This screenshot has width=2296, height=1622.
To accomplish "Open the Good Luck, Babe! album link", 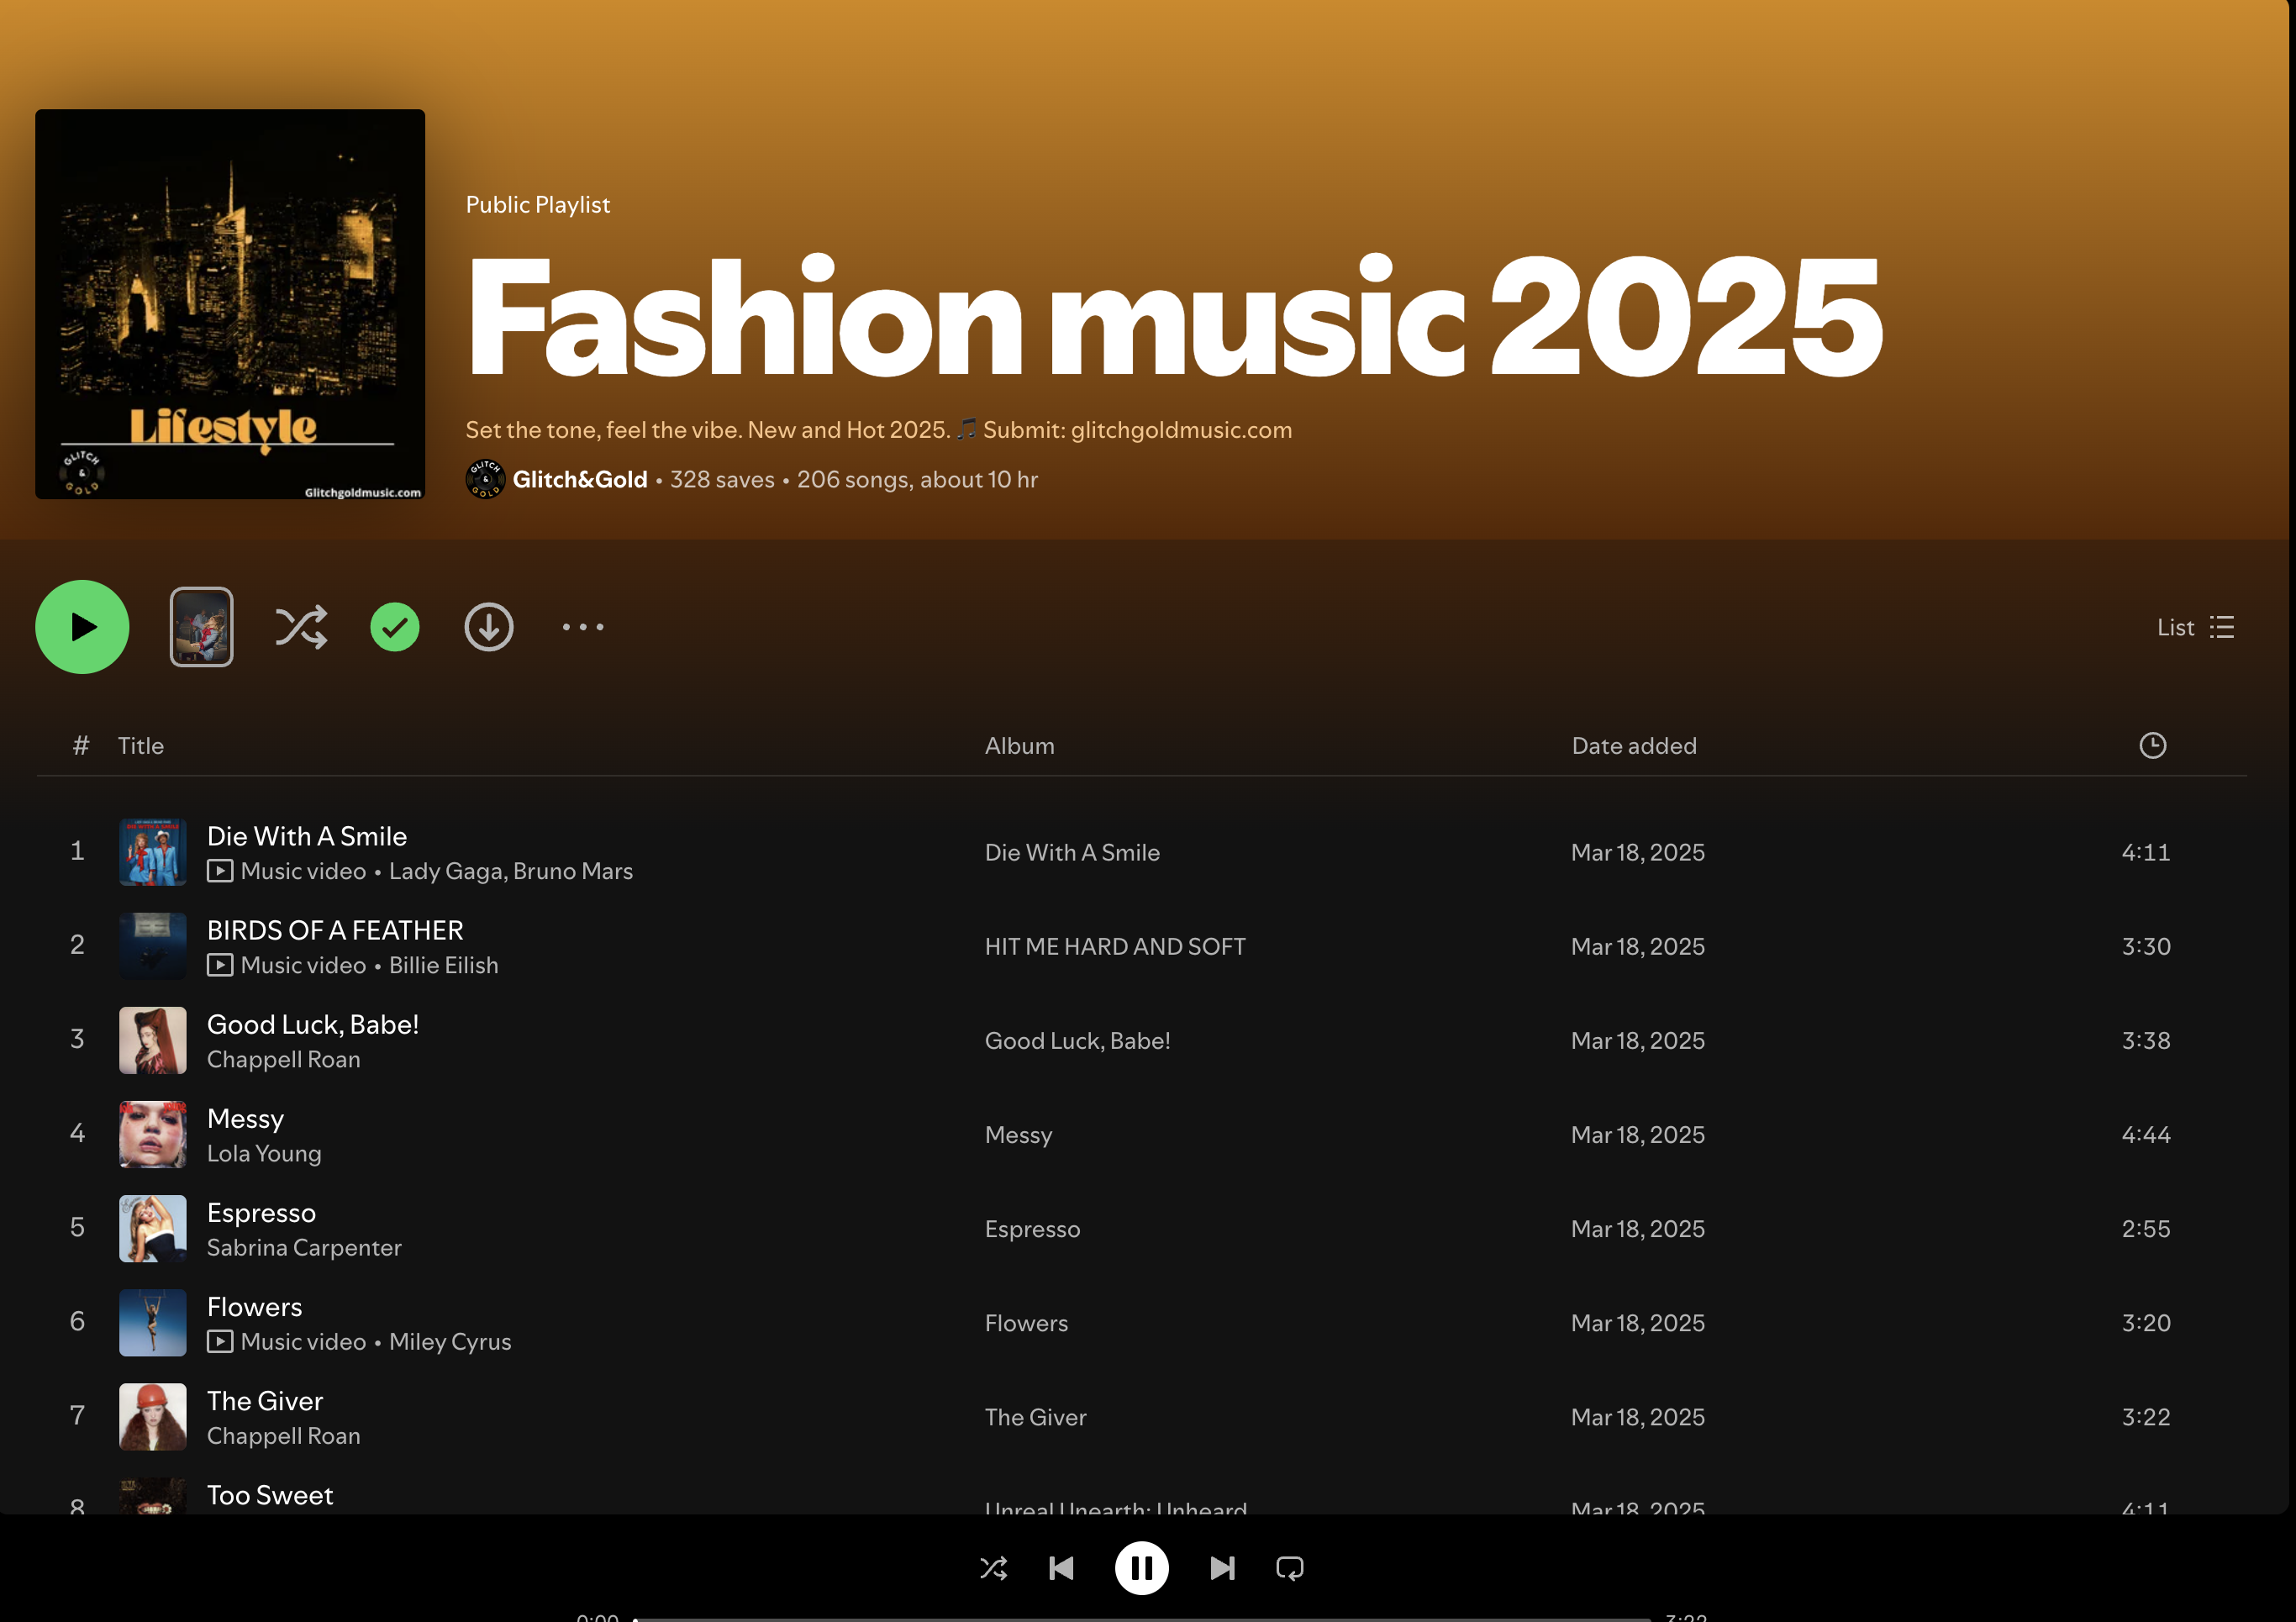I will point(1077,1041).
